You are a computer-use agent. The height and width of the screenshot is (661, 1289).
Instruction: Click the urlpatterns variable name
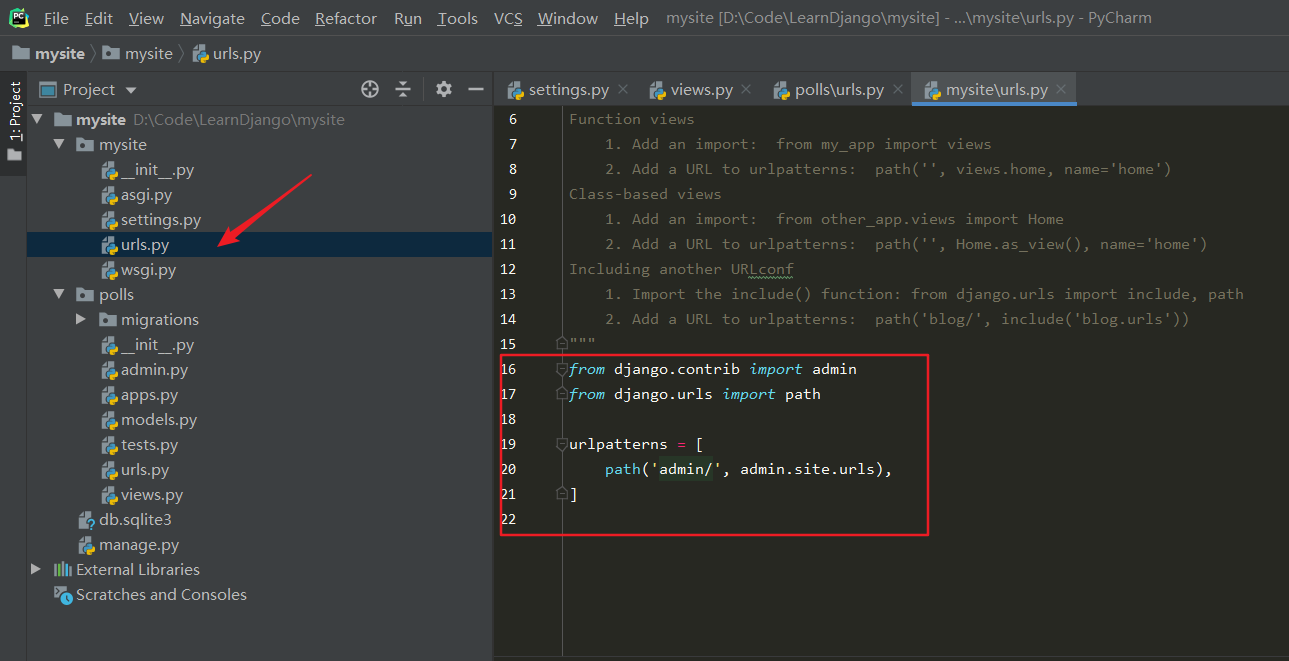pyautogui.click(x=618, y=444)
